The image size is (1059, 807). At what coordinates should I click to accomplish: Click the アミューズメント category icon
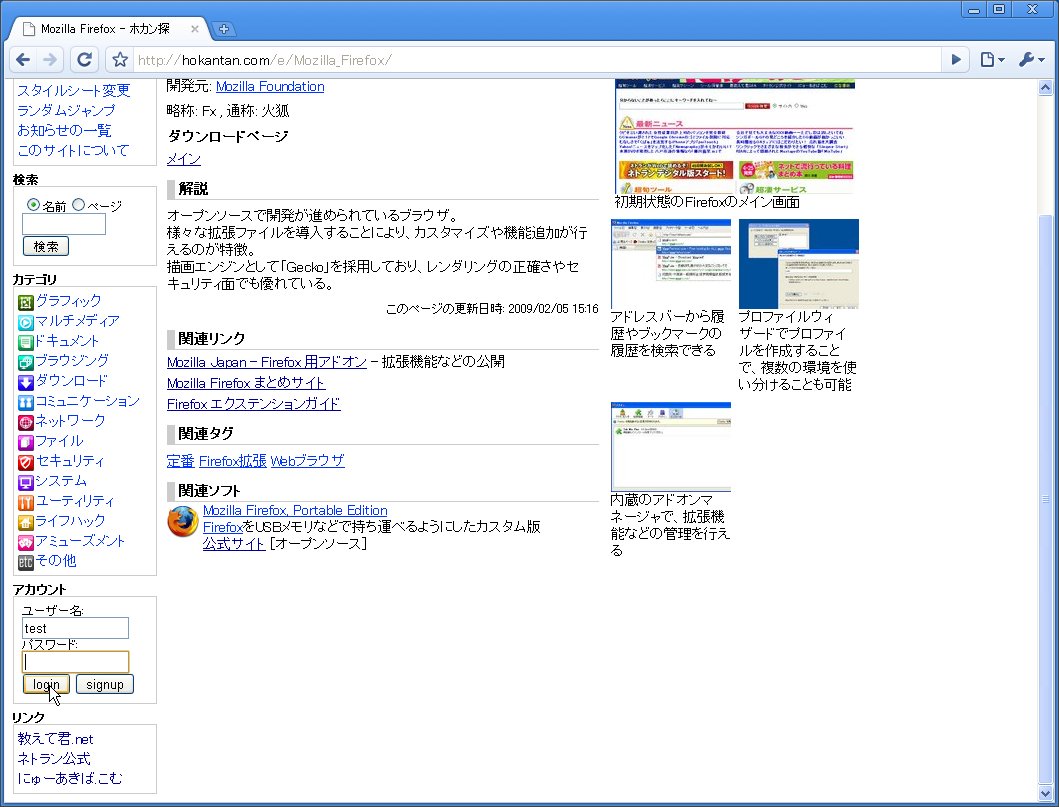[26, 542]
